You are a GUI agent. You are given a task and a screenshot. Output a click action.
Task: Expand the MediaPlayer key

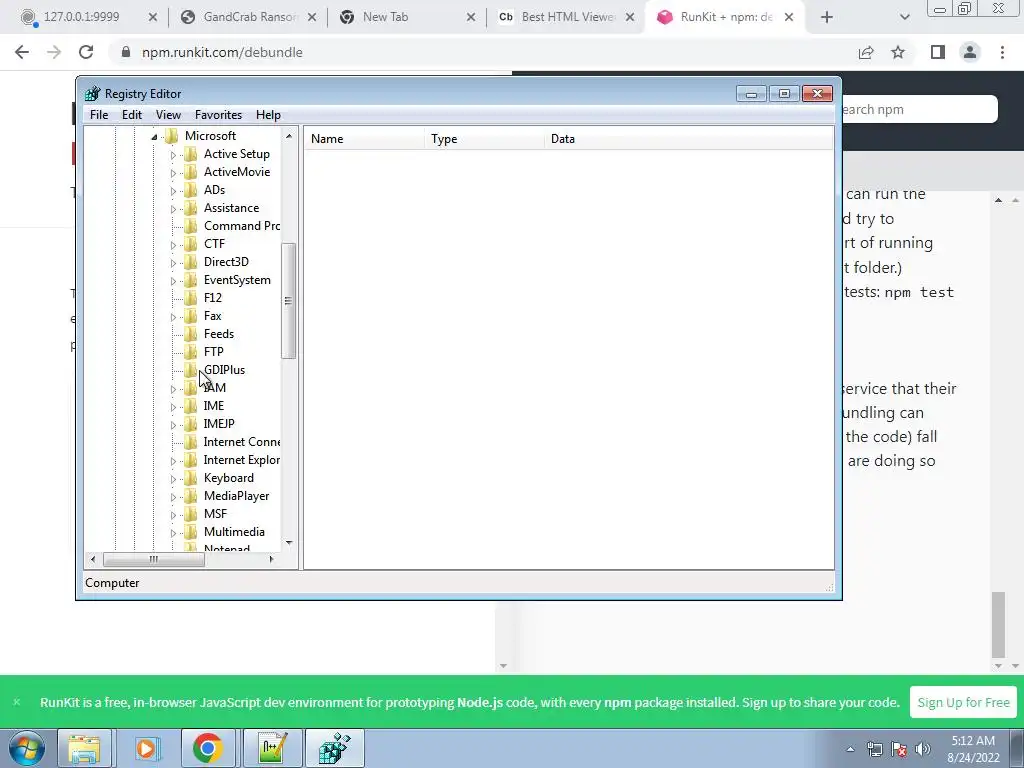click(x=173, y=497)
